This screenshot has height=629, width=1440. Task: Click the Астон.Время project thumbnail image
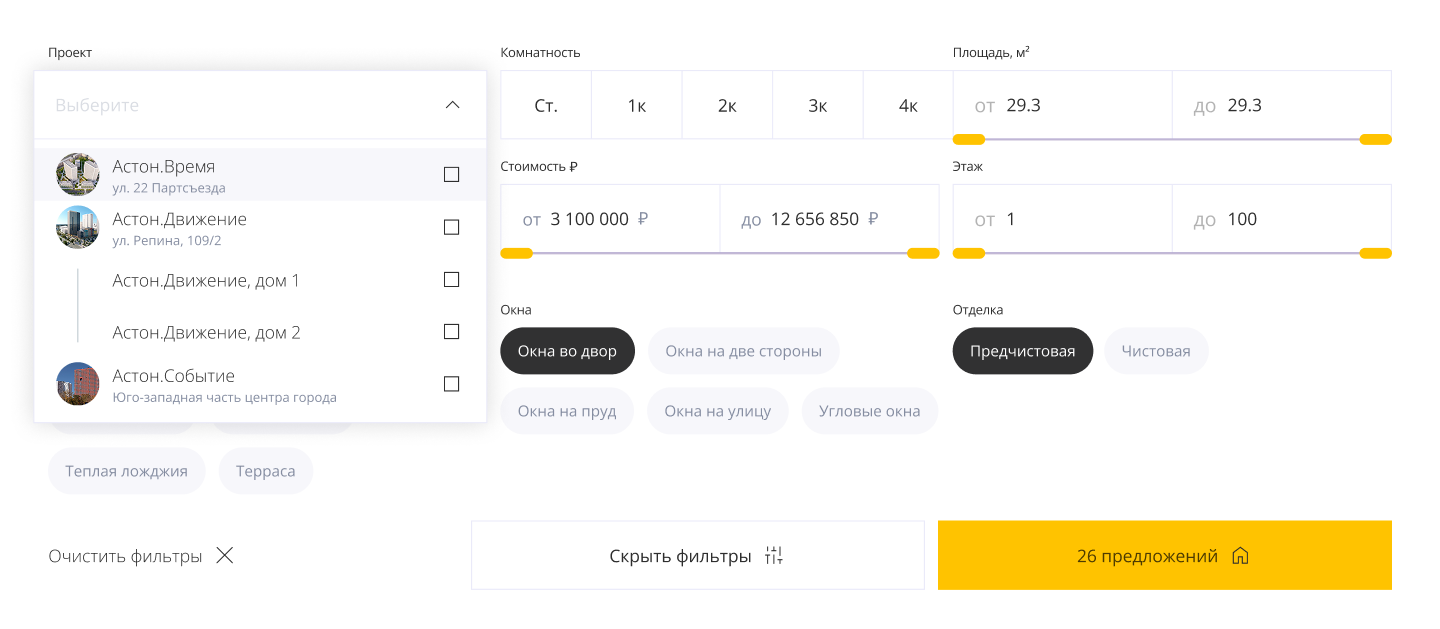click(78, 174)
